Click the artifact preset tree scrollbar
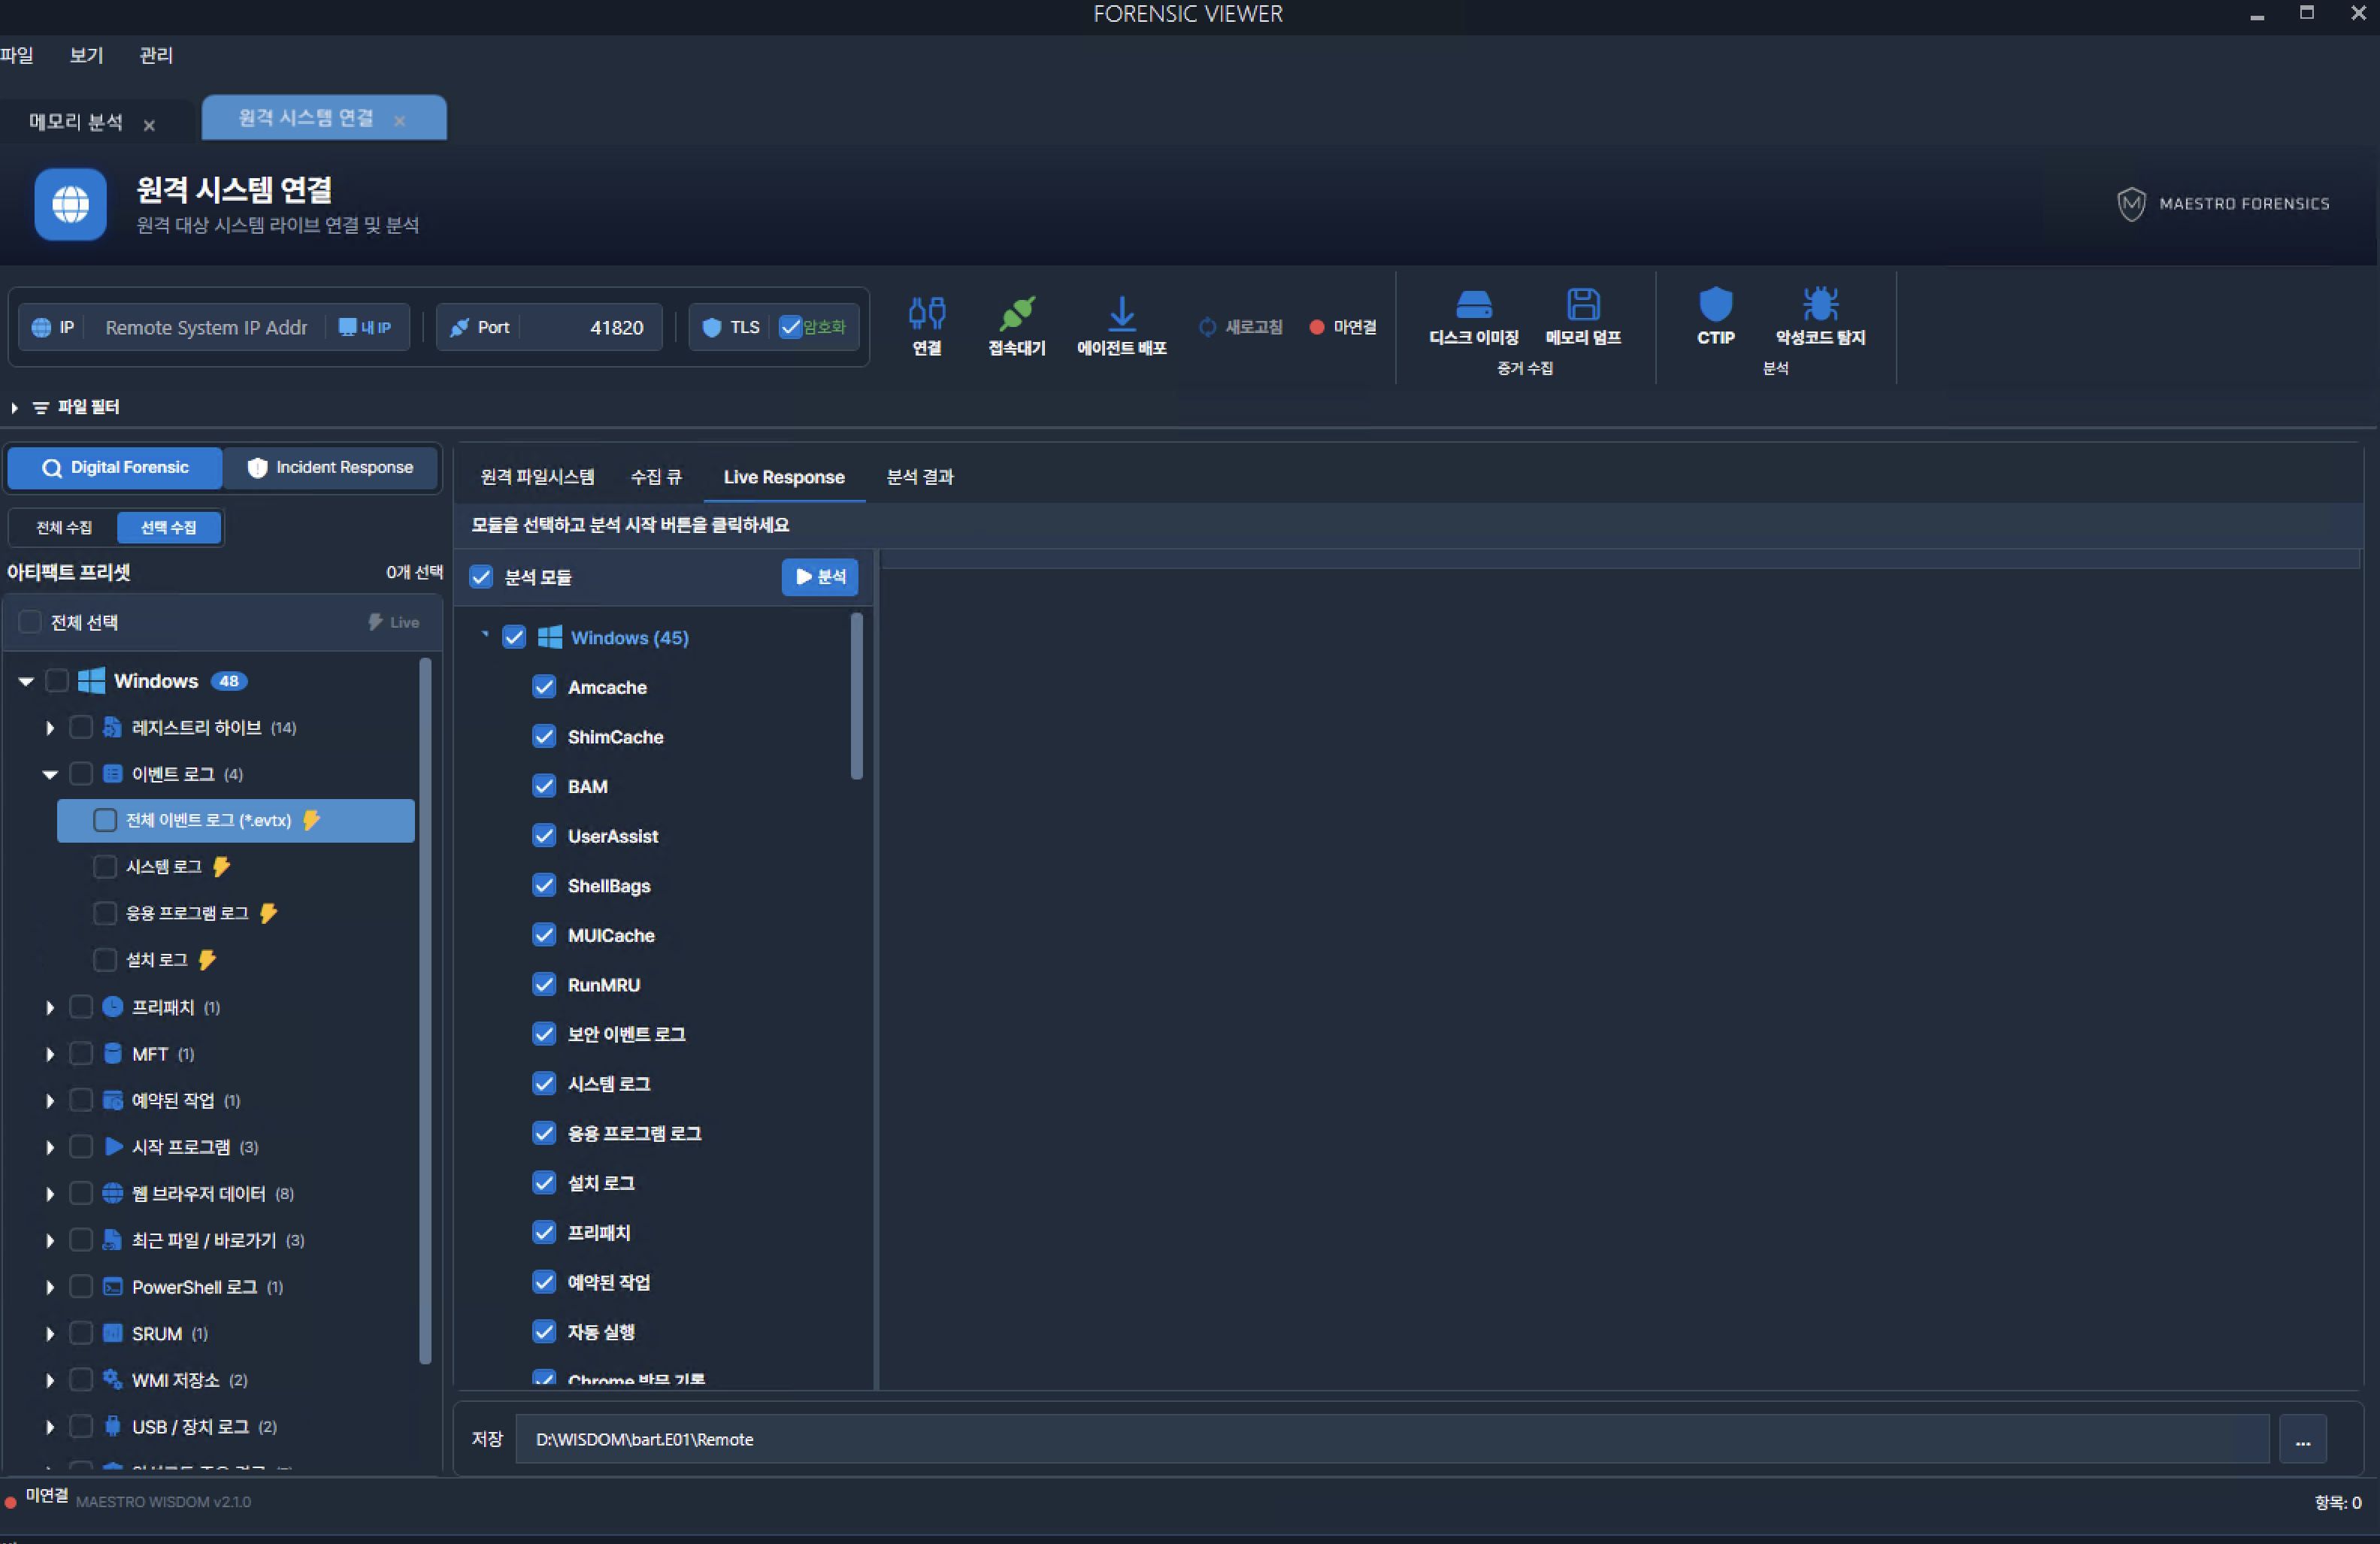The height and width of the screenshot is (1544, 2380). tap(425, 1010)
